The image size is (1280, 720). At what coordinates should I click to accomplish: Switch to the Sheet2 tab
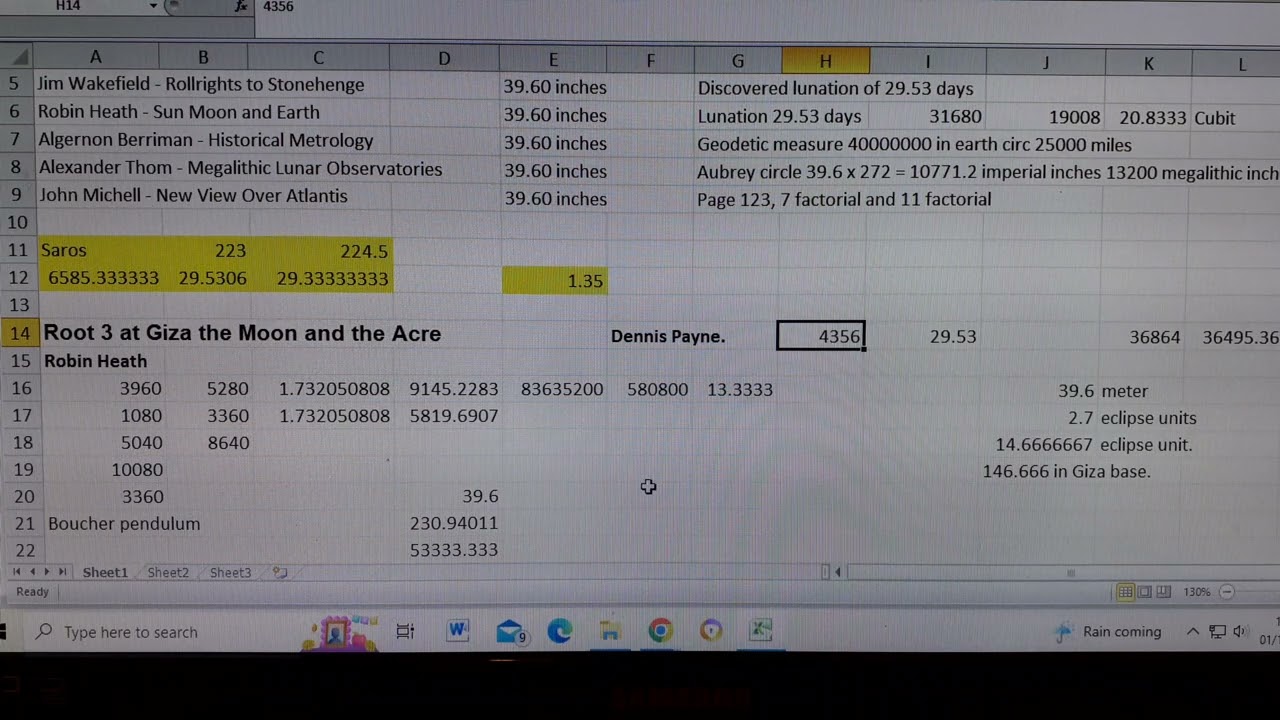coord(168,572)
